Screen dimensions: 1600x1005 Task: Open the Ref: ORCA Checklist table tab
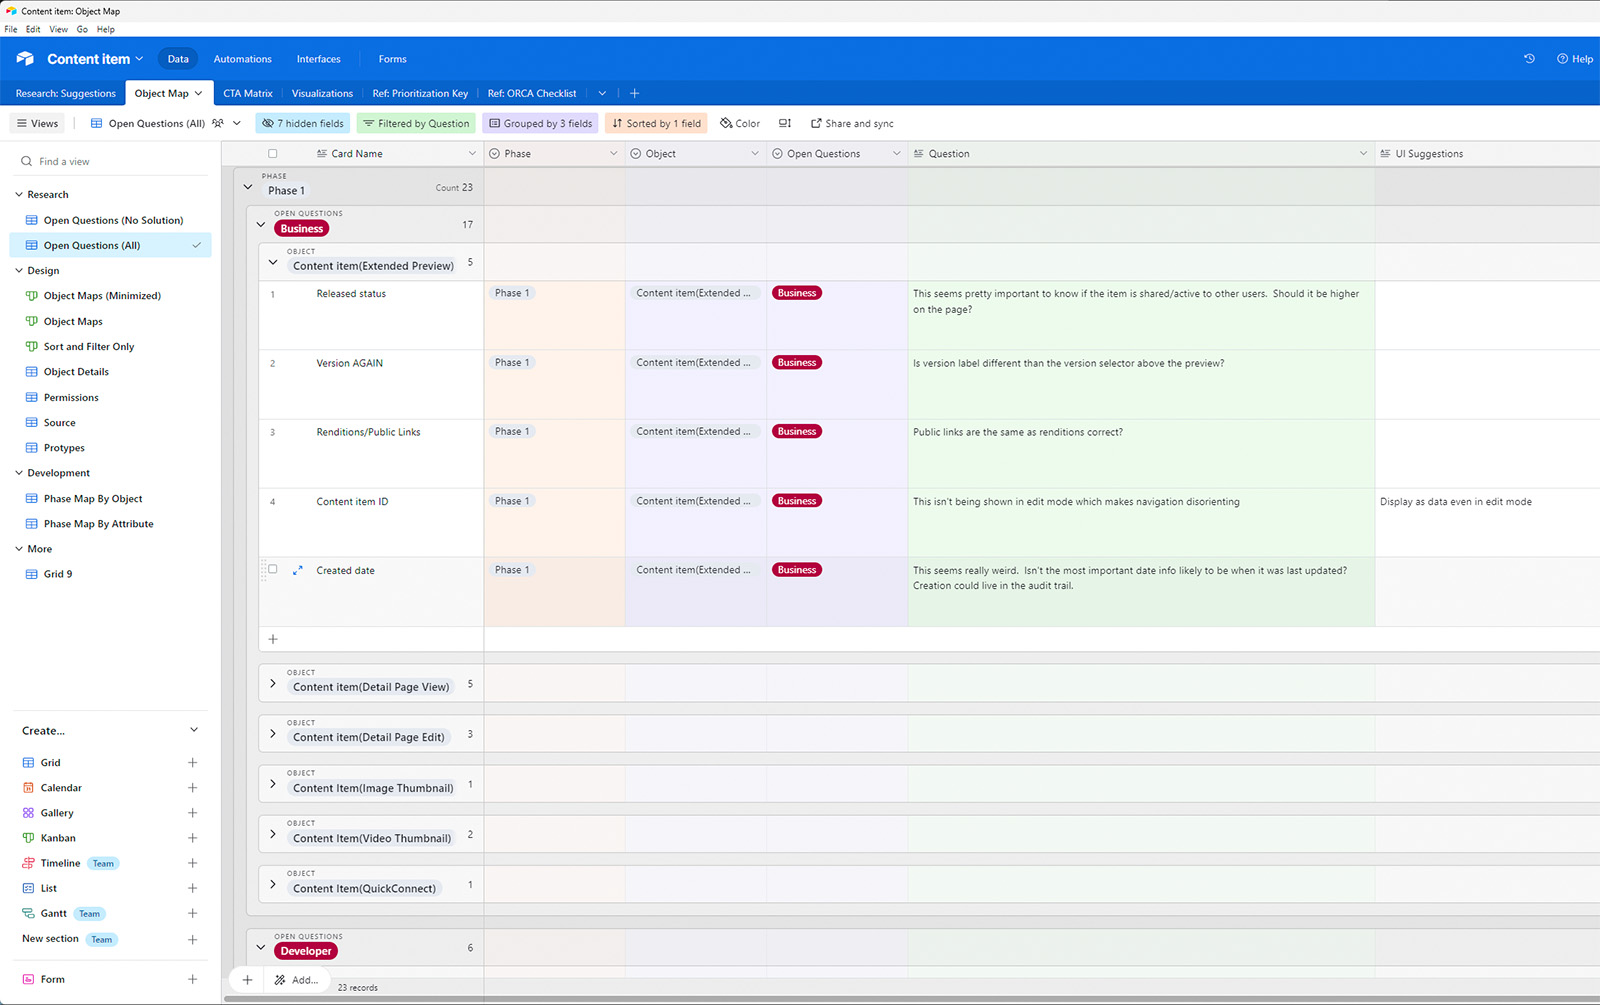click(x=532, y=93)
